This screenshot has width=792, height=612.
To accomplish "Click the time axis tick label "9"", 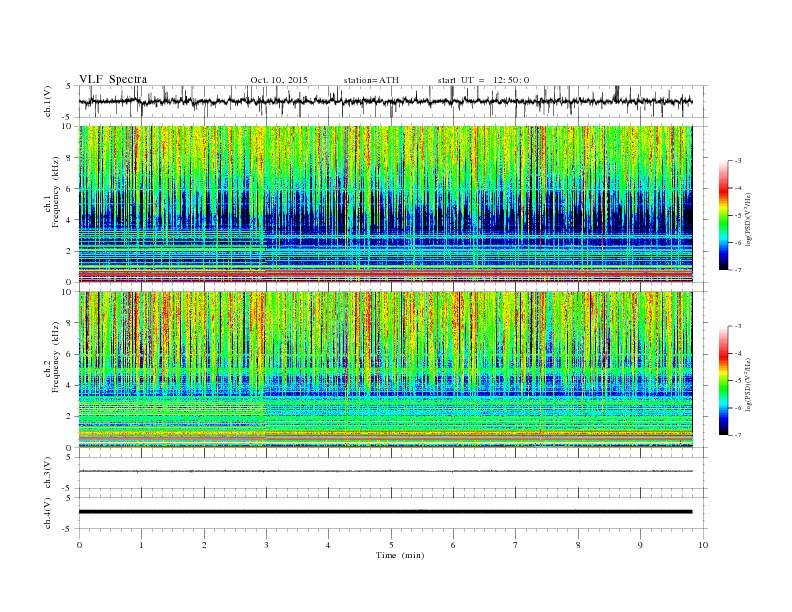I will 640,545.
